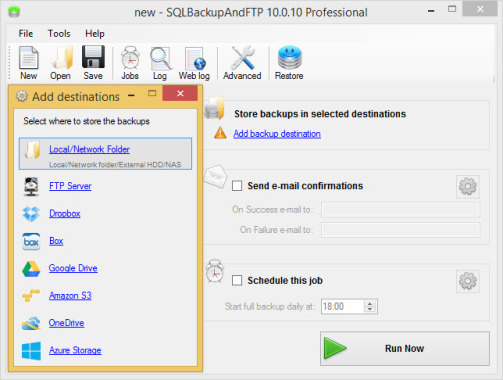Open the Web log toolbar icon
Screen dimensions: 503x380
tap(195, 59)
